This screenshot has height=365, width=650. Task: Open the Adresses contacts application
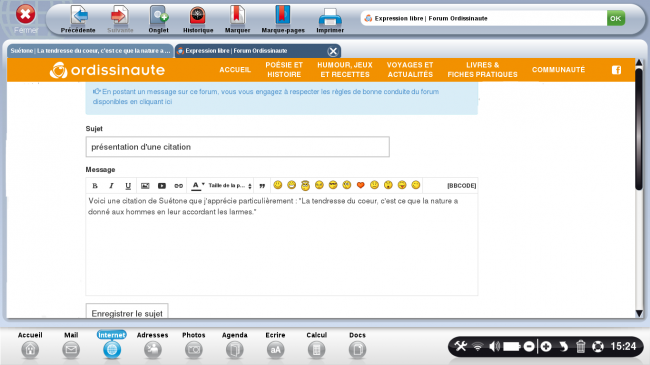tap(153, 345)
